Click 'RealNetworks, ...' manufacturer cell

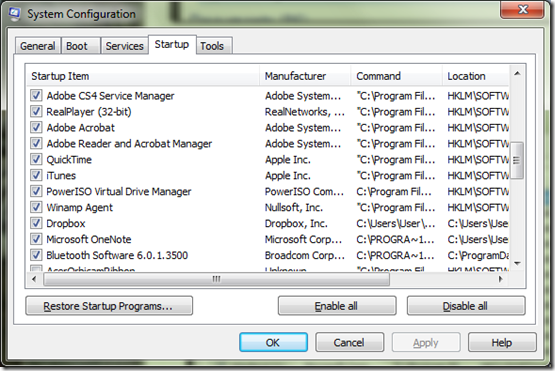(x=305, y=112)
